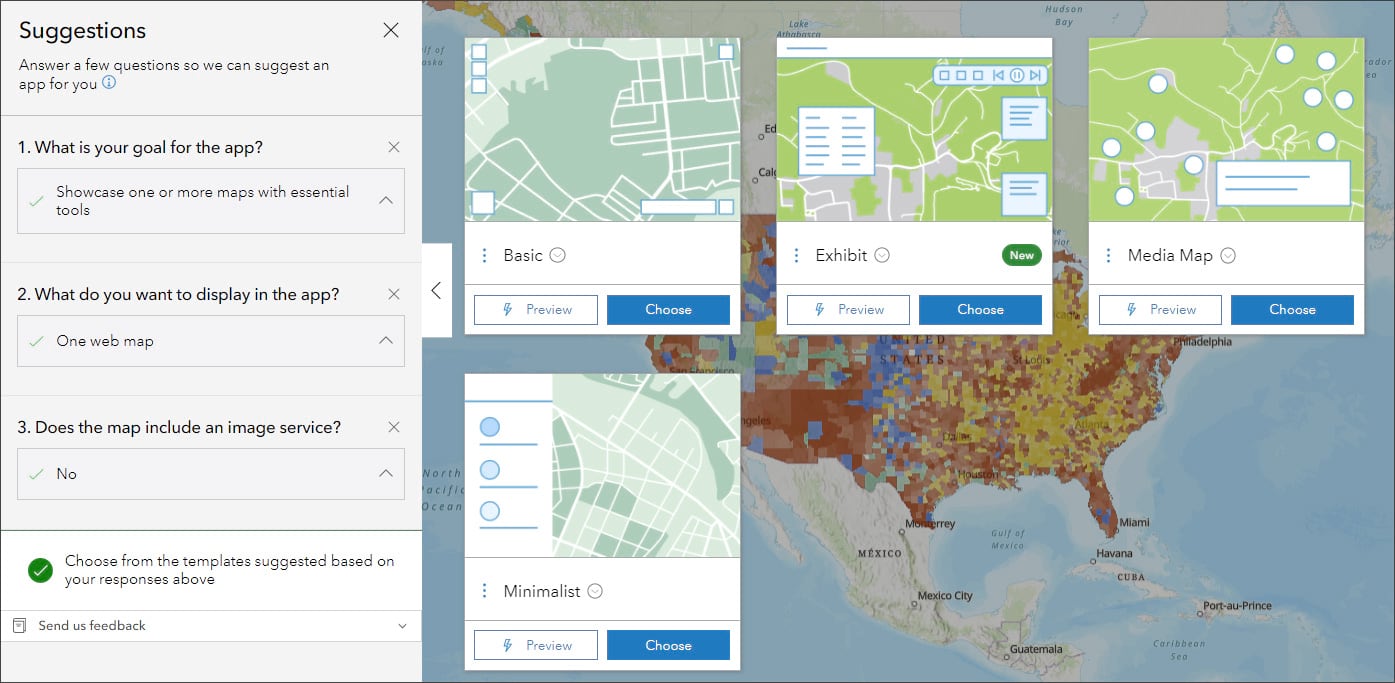Select the Media Map template thumbnail
The image size is (1395, 683).
pos(1226,130)
